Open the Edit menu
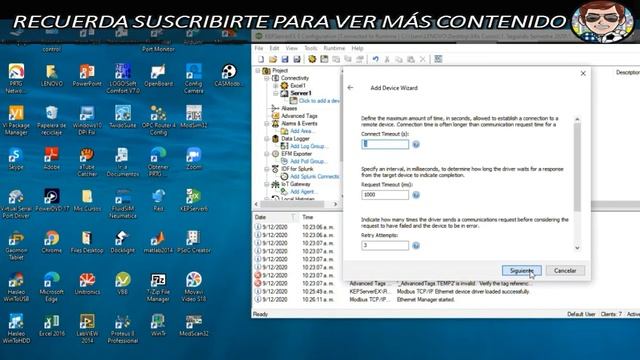Screen dimensions: 640x360 pos(274,48)
